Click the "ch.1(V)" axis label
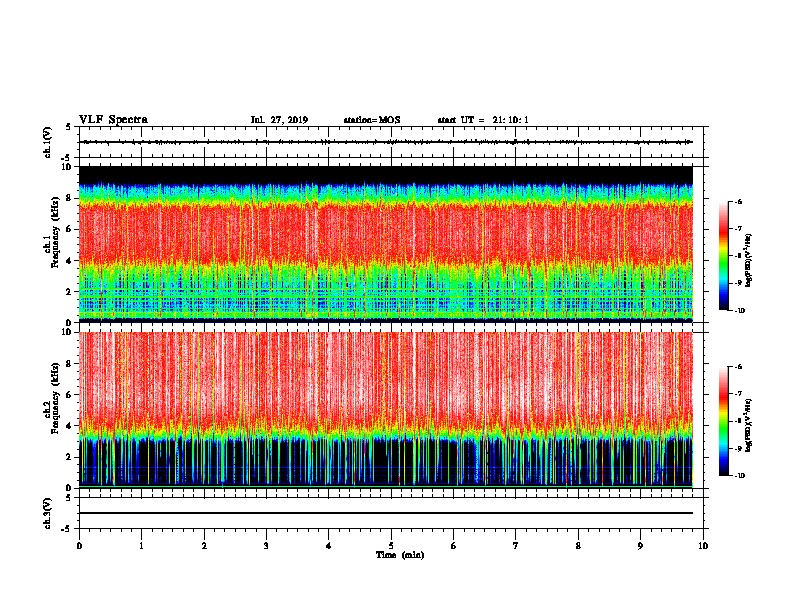Viewport: 792px width, 612px height. click(x=48, y=142)
